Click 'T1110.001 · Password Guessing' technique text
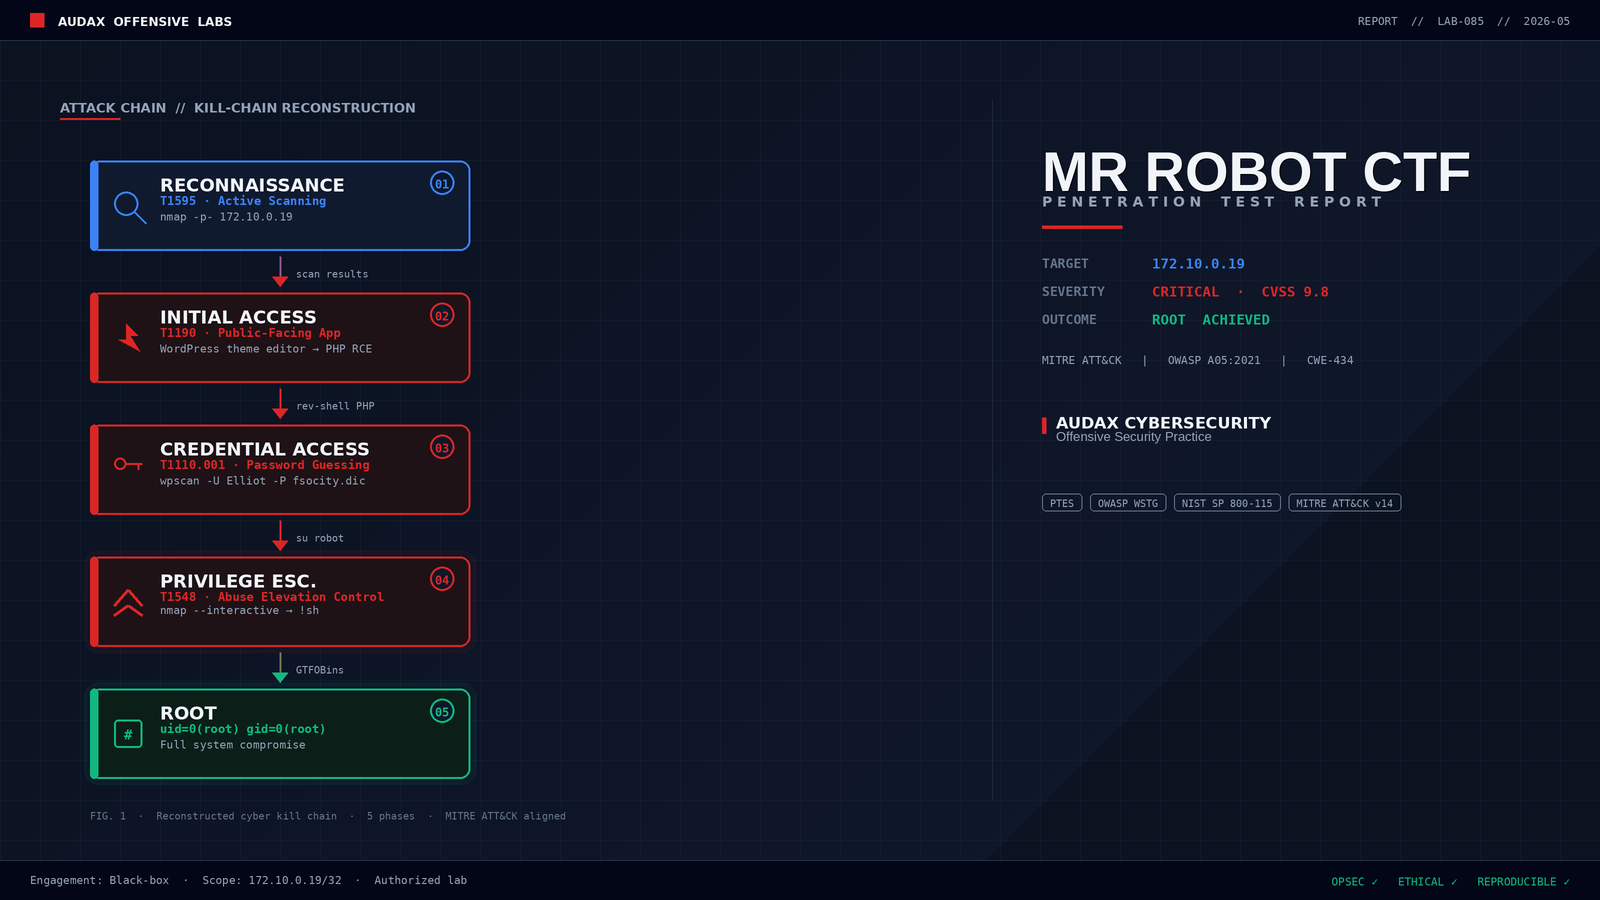1600x900 pixels. 265,465
